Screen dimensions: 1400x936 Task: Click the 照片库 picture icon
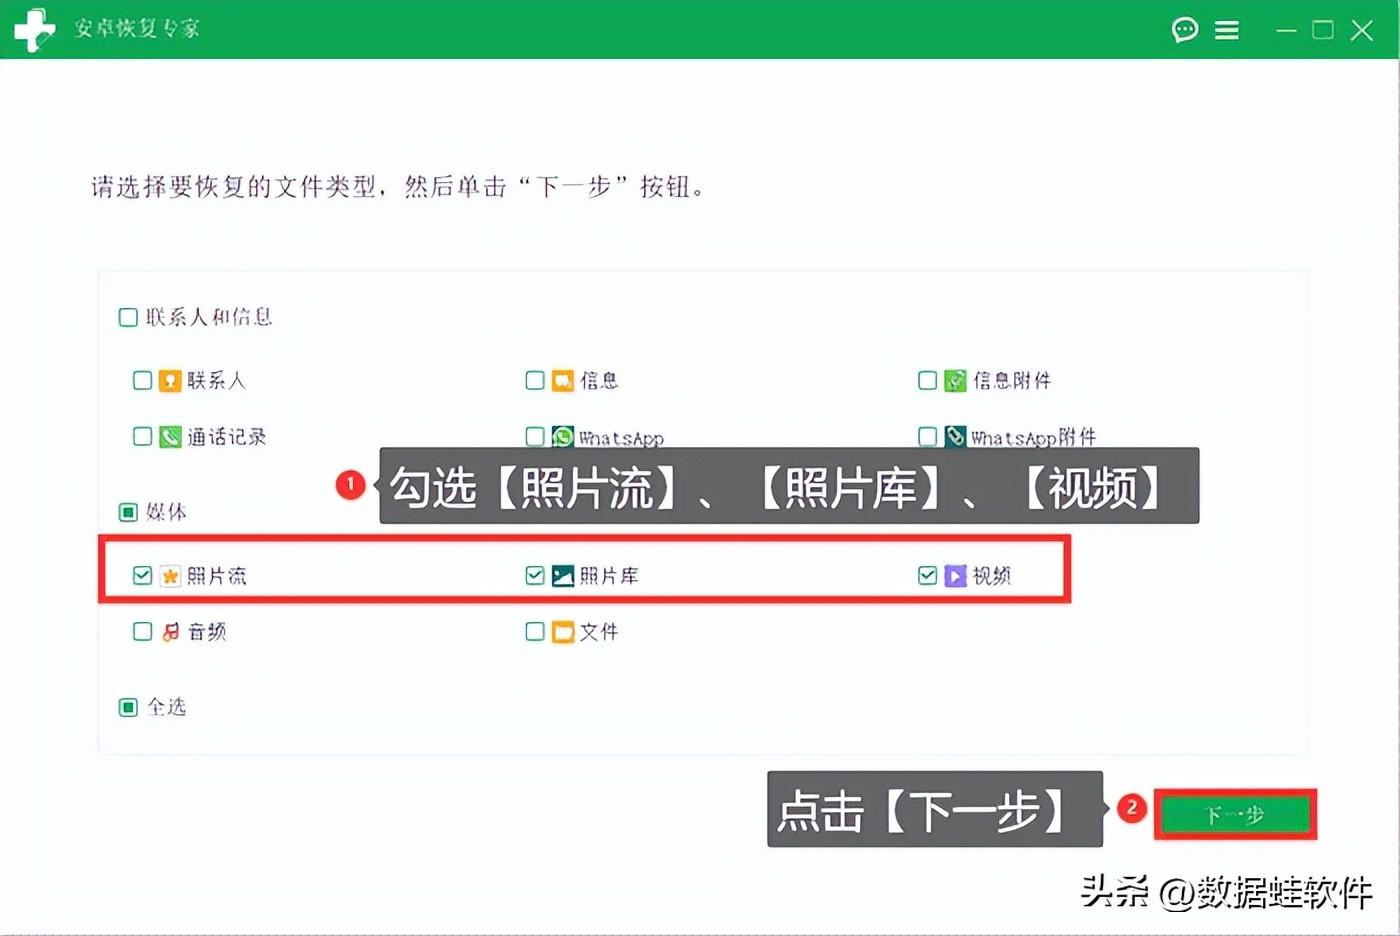coord(563,576)
